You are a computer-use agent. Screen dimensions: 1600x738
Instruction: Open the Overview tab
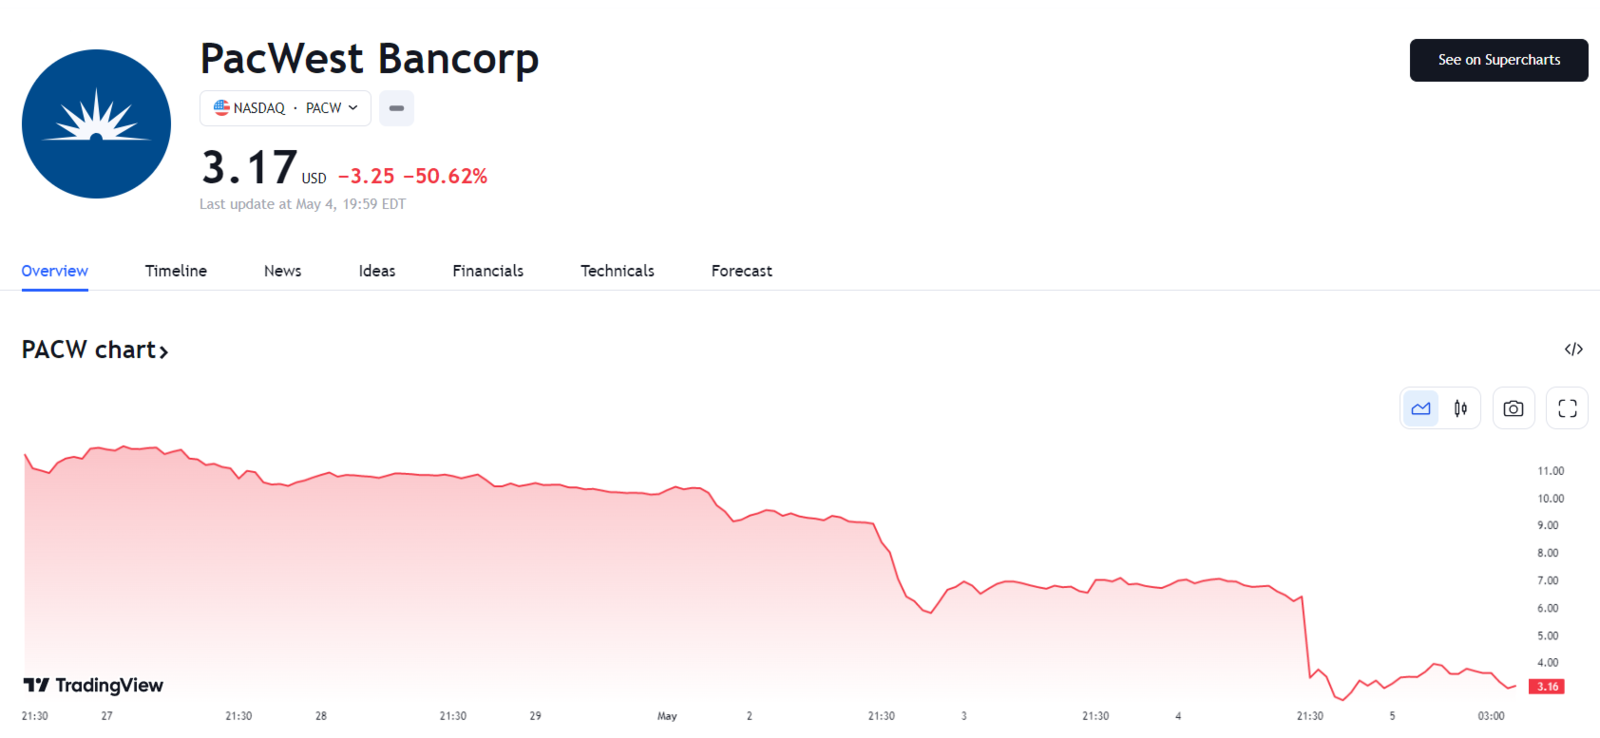[x=55, y=271]
